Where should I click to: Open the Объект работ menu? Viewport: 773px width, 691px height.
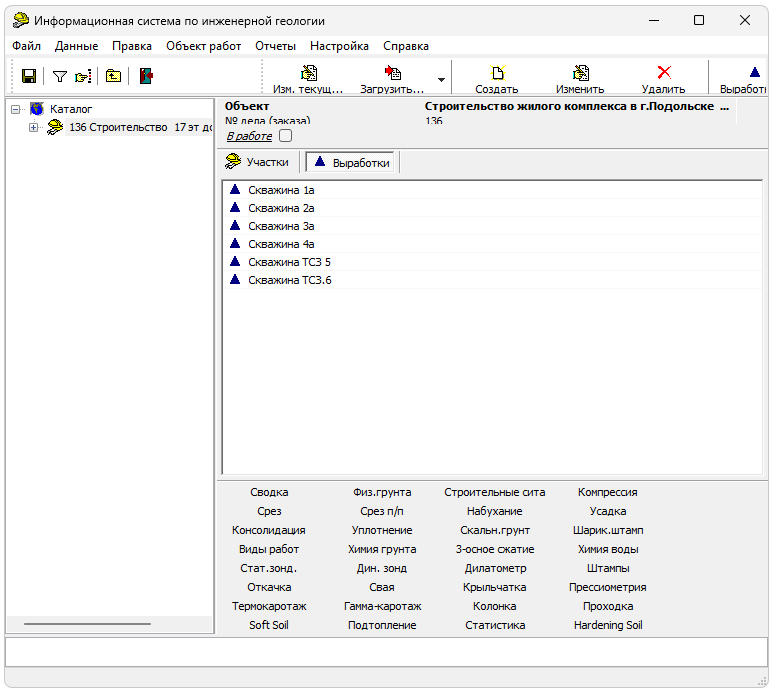204,46
